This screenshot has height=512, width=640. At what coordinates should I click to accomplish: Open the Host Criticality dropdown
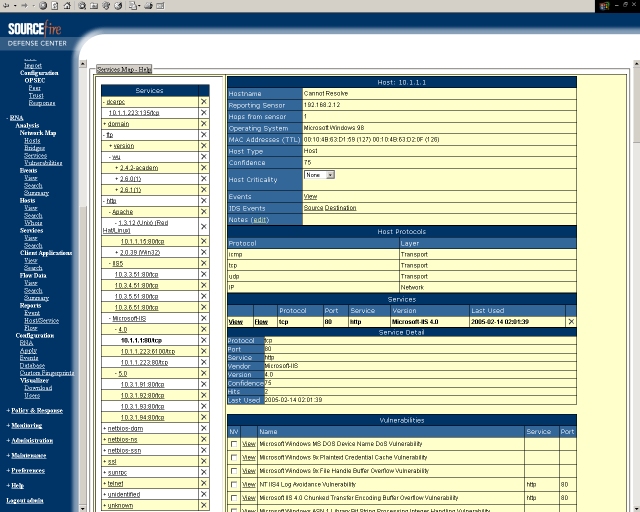[x=319, y=175]
